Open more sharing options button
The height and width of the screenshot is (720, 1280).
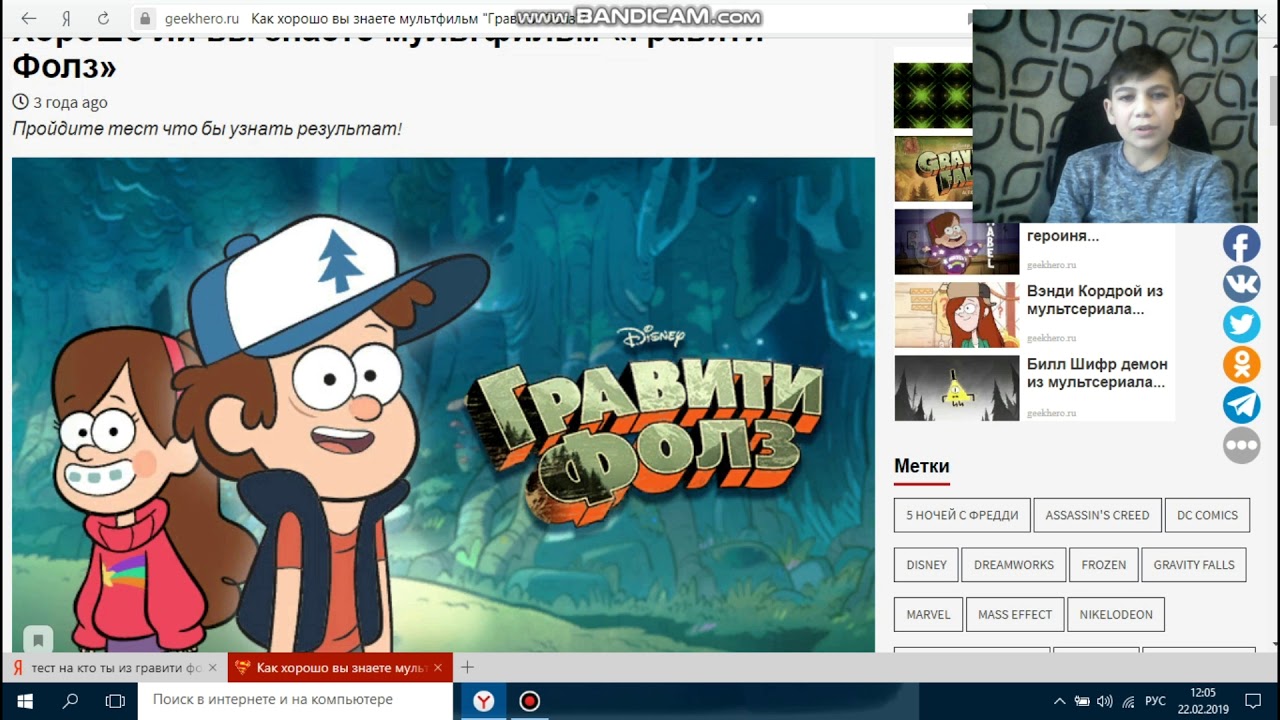(x=1241, y=445)
